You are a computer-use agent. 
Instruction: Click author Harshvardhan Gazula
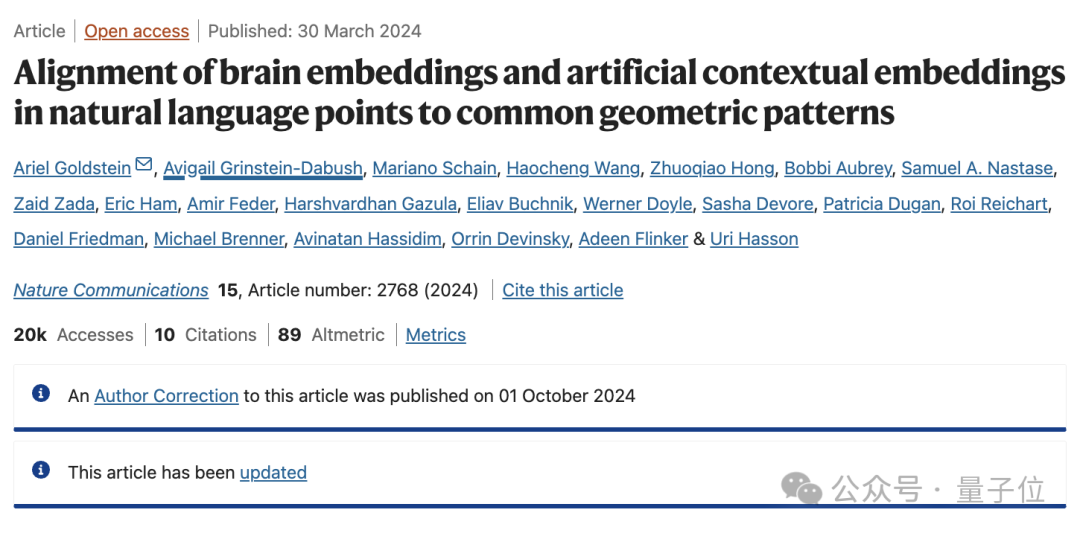pyautogui.click(x=370, y=204)
